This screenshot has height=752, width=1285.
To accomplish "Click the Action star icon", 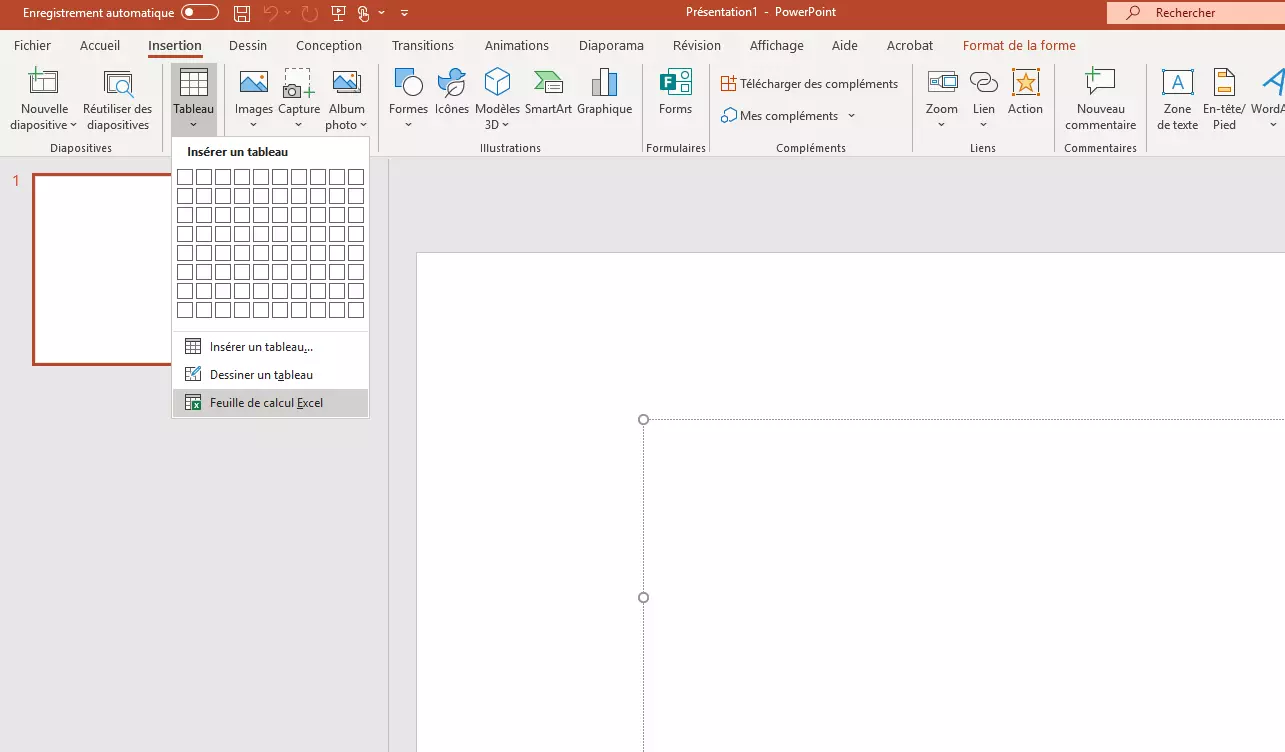I will click(x=1025, y=82).
